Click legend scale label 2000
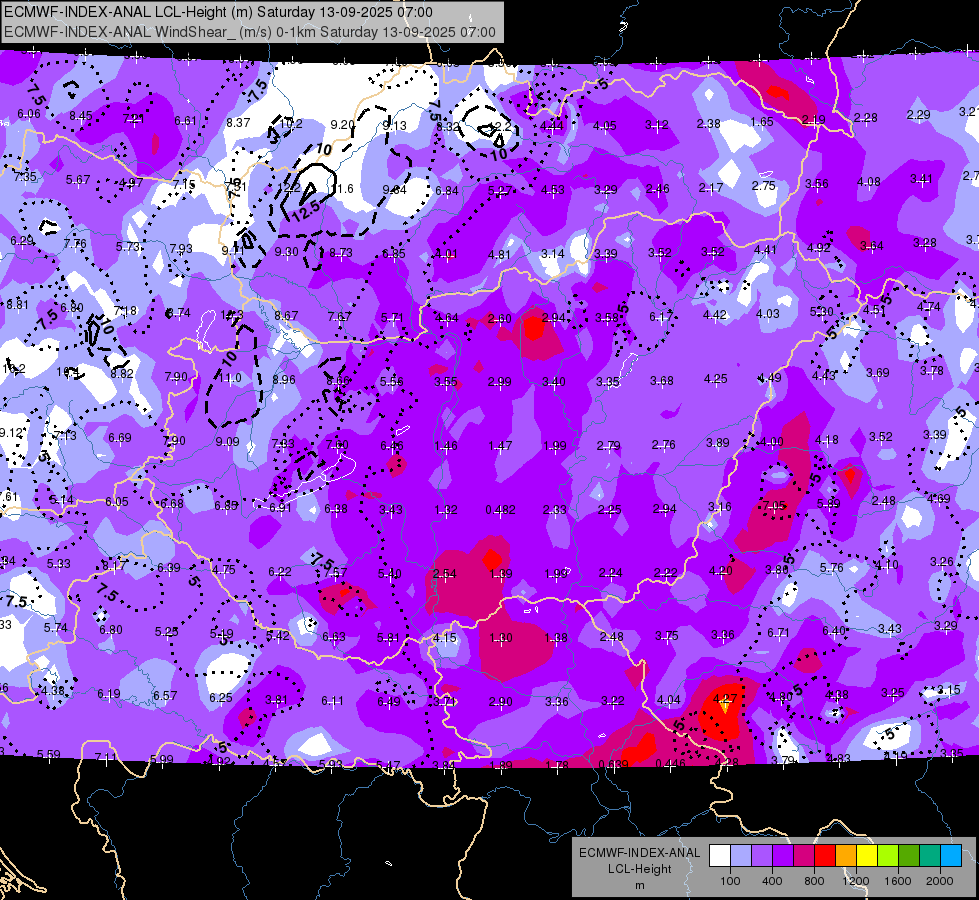 click(x=940, y=881)
